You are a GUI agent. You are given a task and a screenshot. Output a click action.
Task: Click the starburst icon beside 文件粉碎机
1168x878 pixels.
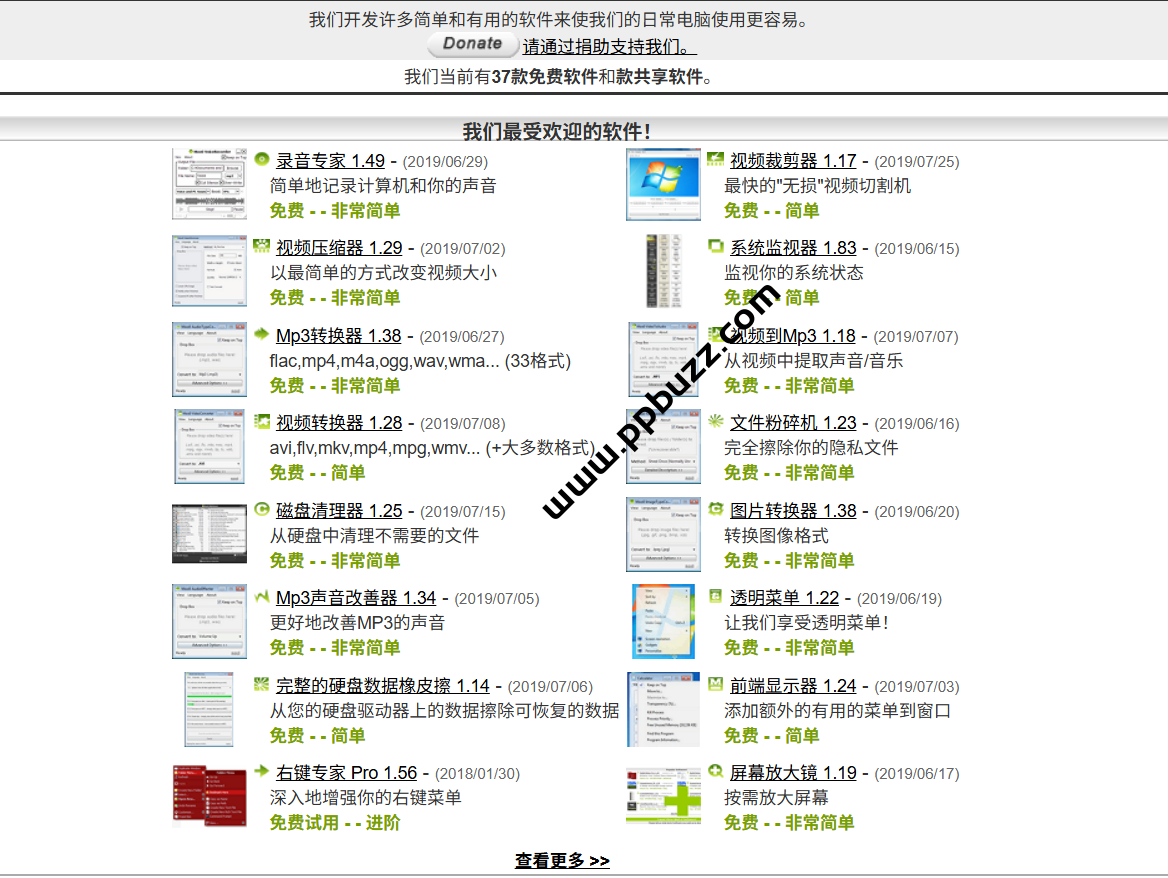click(715, 422)
